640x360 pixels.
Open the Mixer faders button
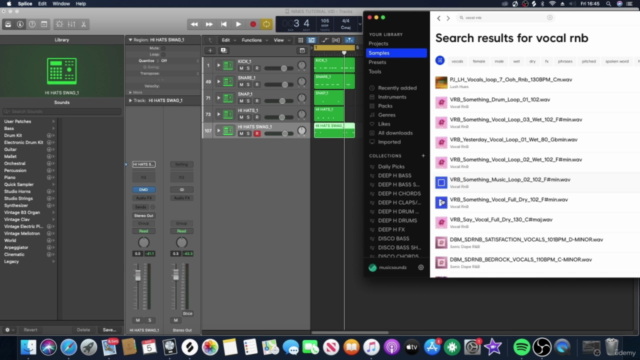[71, 24]
